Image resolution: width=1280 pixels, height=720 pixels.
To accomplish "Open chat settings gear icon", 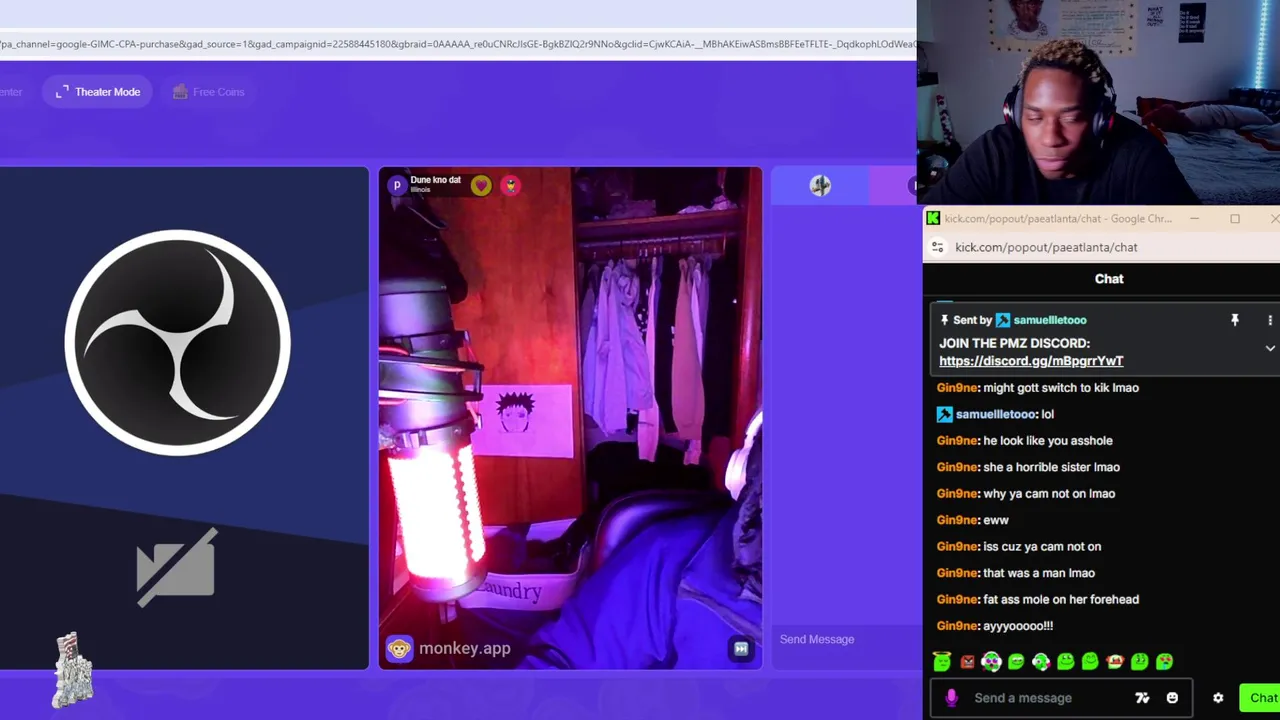I will pos(1218,698).
